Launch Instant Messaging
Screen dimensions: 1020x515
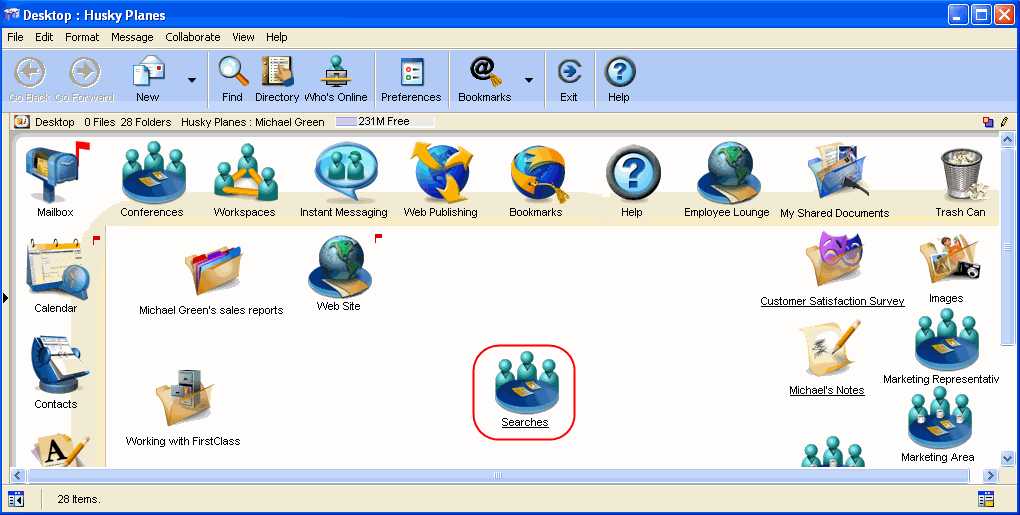point(343,173)
